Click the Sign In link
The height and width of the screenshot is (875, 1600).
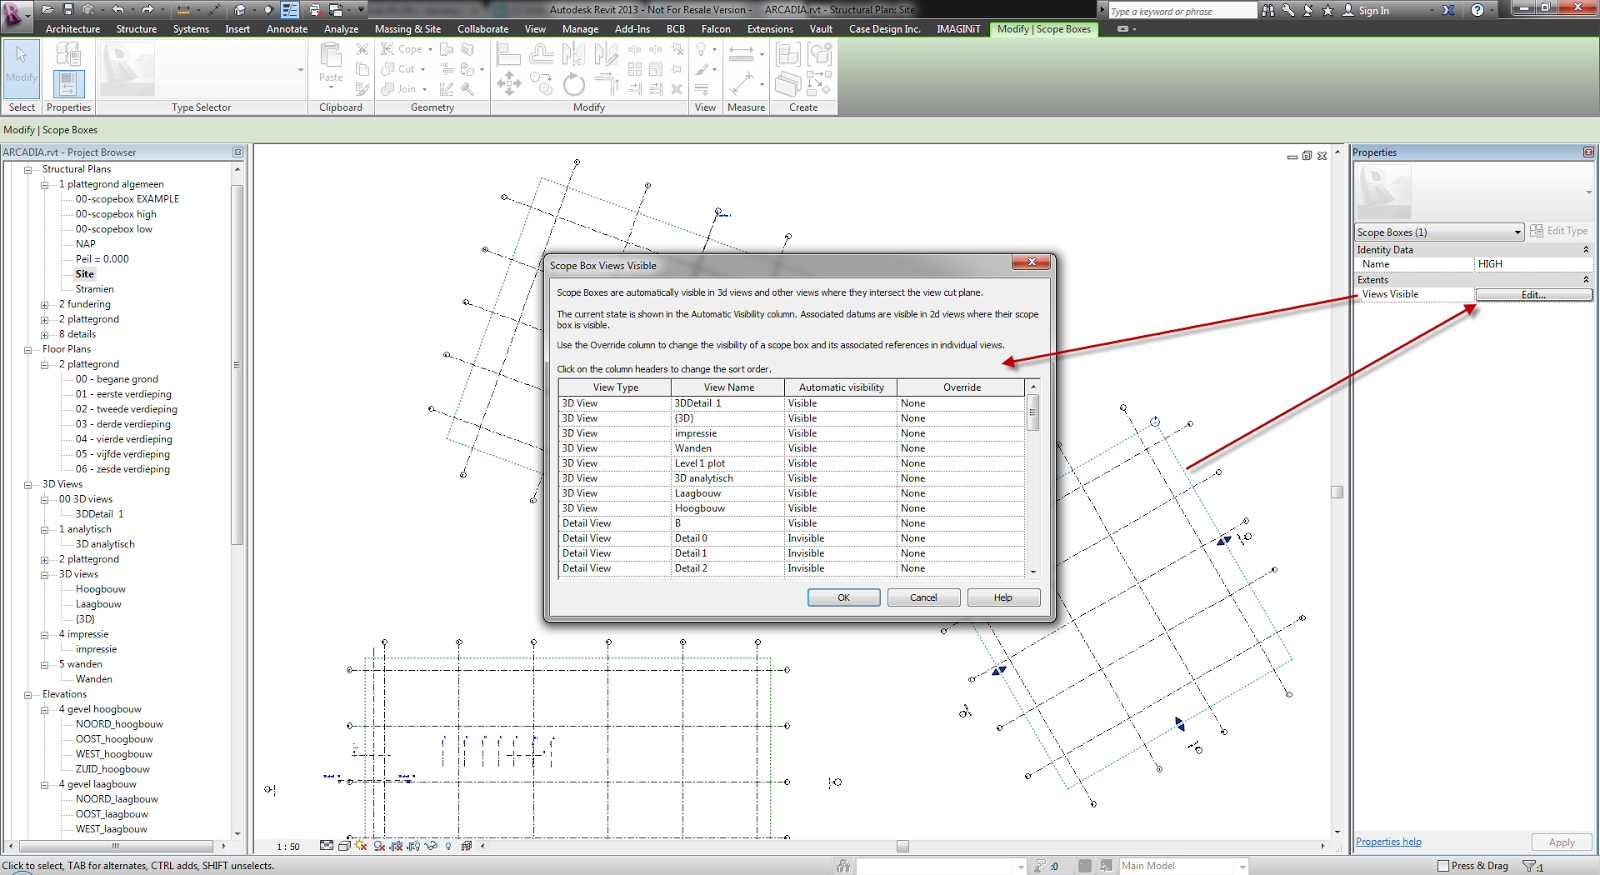1373,11
